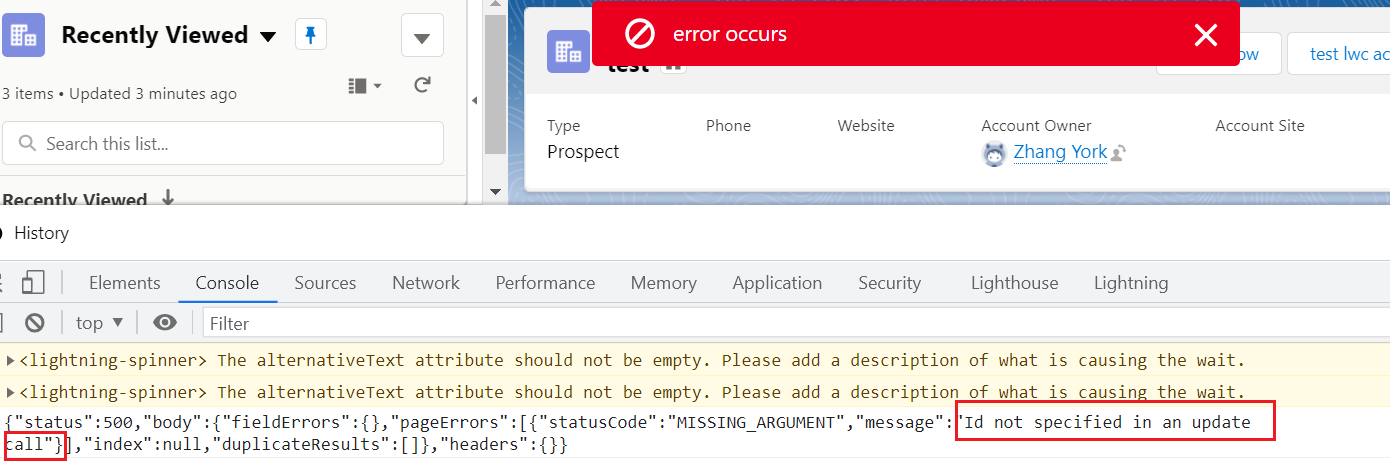Screen dimensions: 1390x471
Task: Click the Prospect type value
Action: 583,152
